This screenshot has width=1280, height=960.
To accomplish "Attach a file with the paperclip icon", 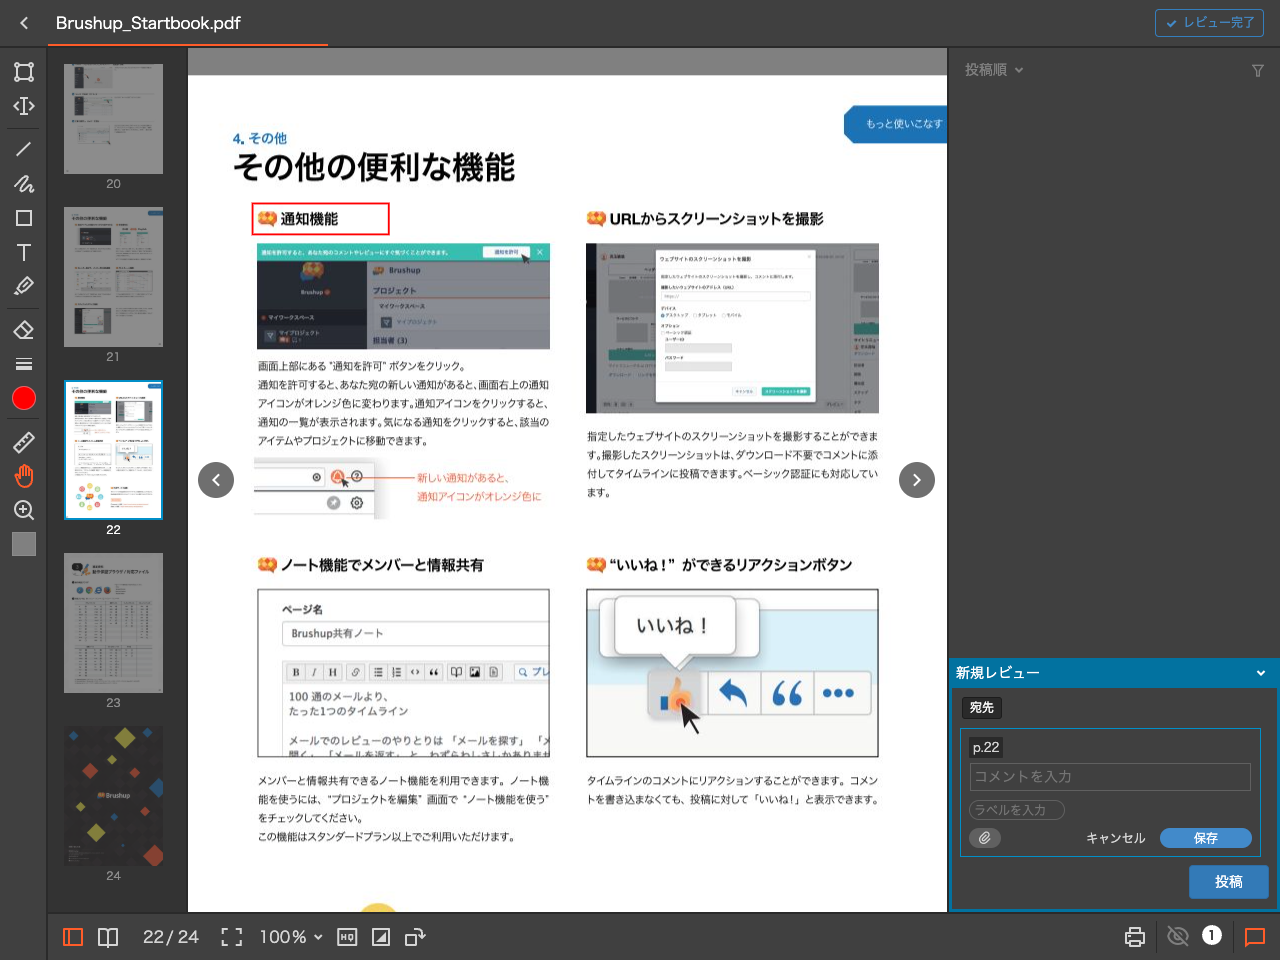I will point(985,838).
